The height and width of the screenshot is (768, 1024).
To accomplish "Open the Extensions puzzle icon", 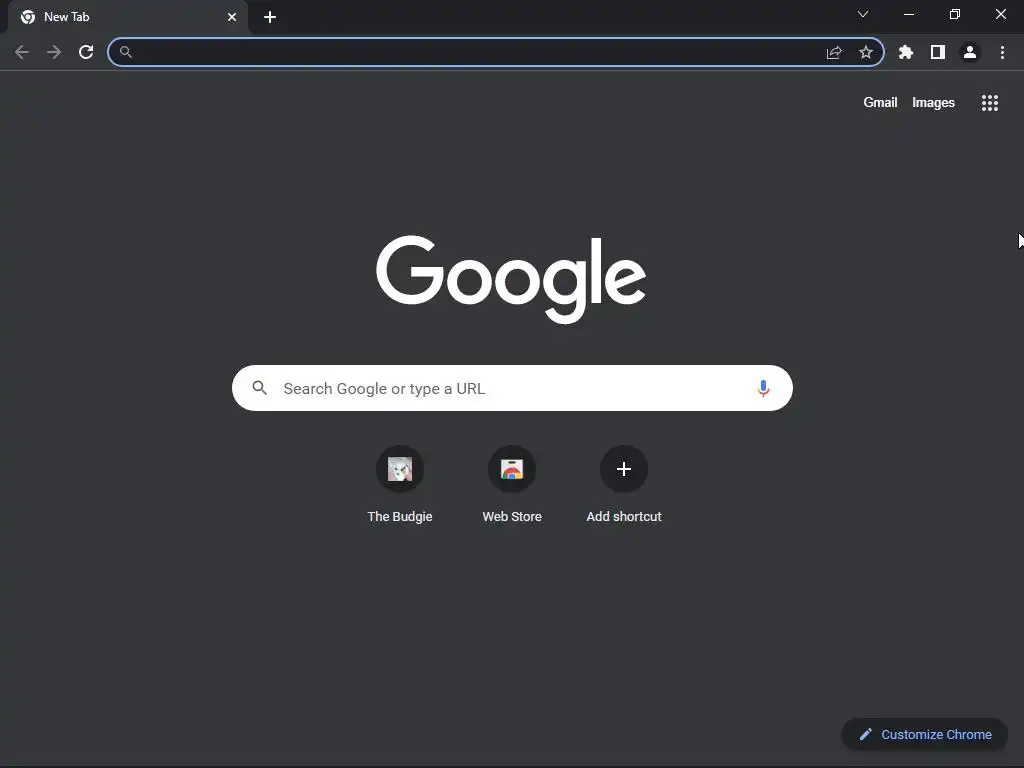I will coord(906,52).
